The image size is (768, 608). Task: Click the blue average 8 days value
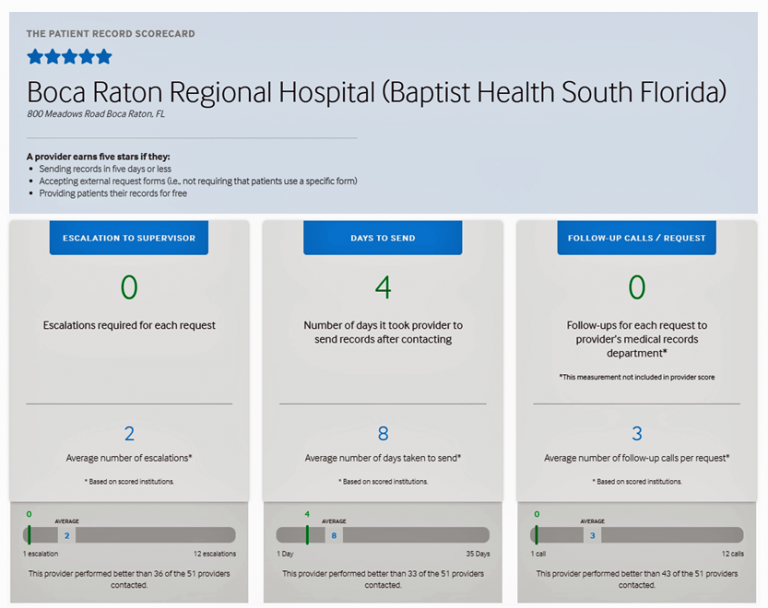pyautogui.click(x=383, y=434)
